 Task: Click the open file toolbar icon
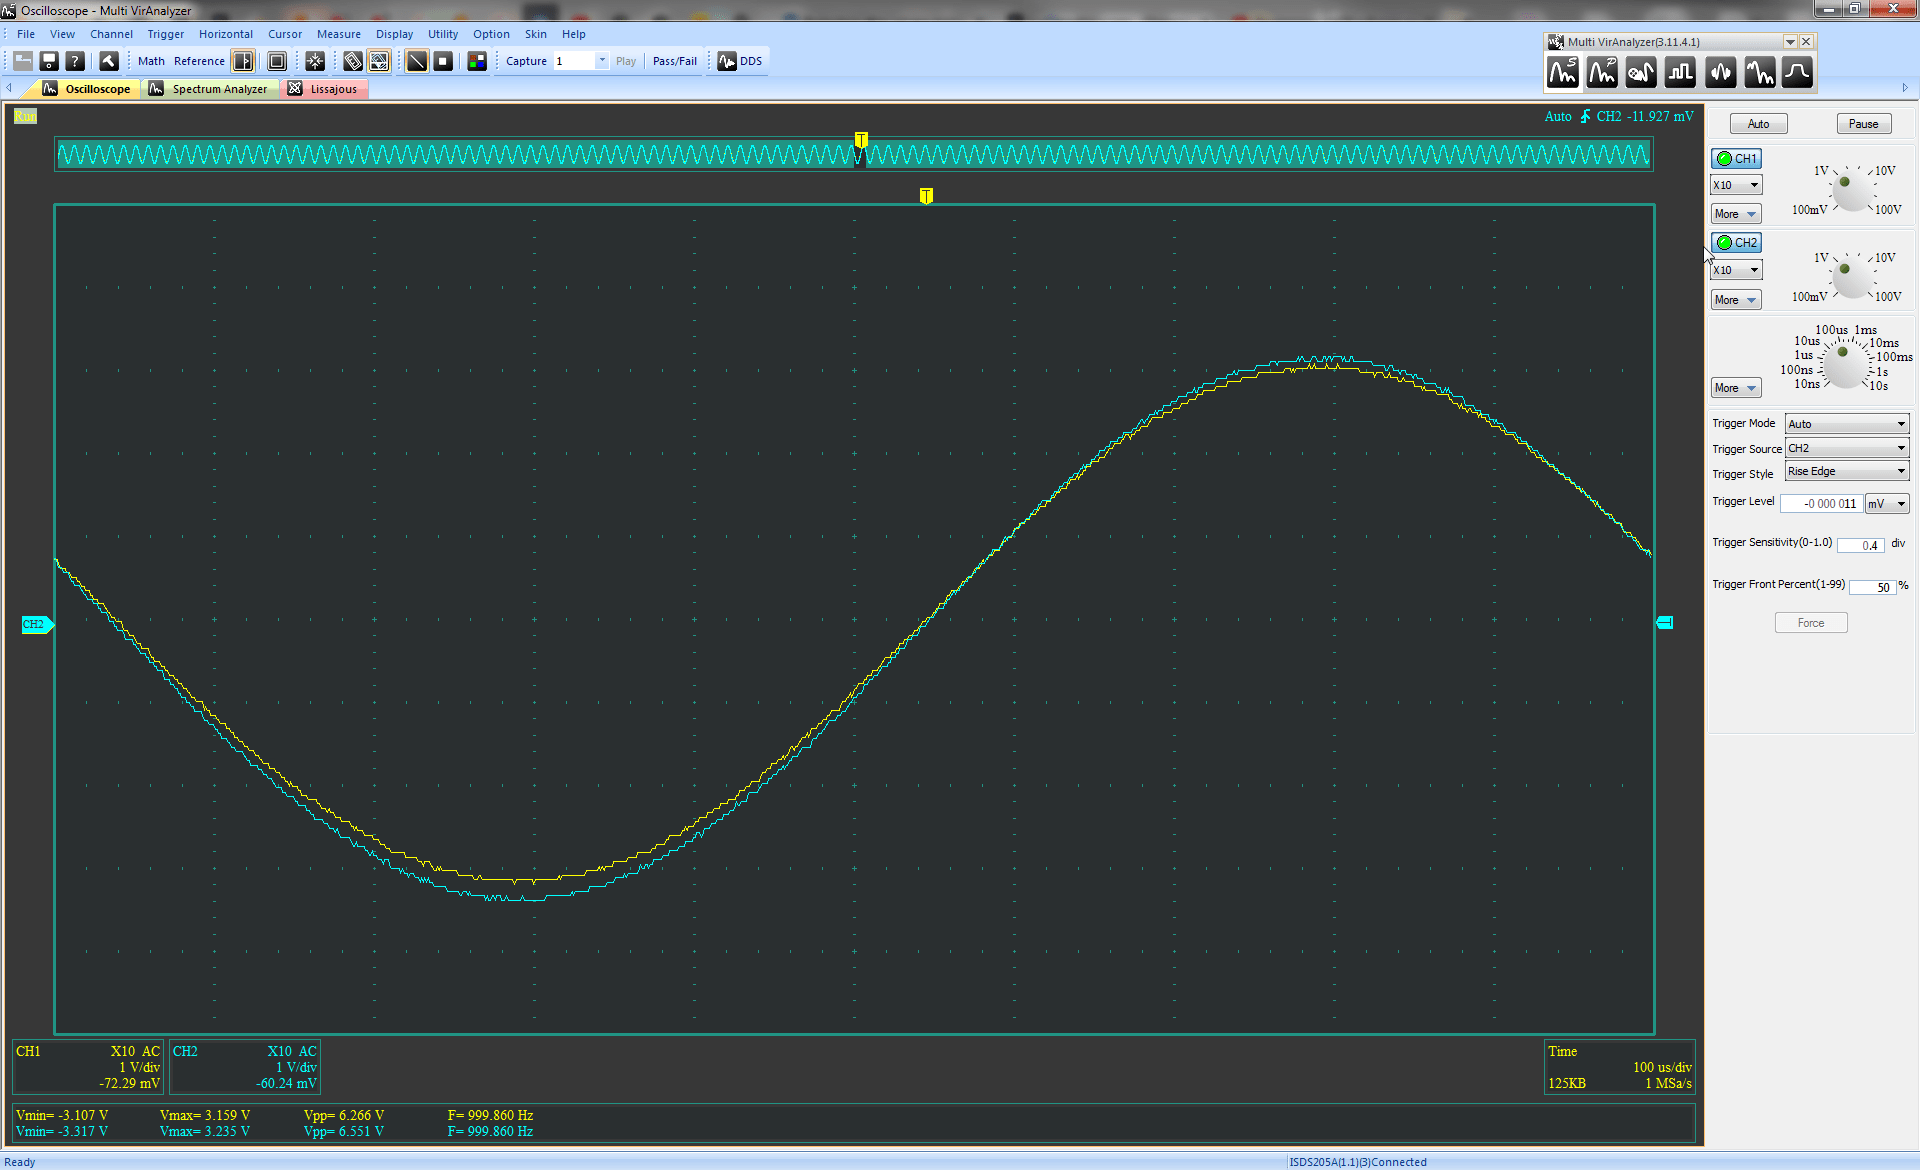click(x=23, y=61)
